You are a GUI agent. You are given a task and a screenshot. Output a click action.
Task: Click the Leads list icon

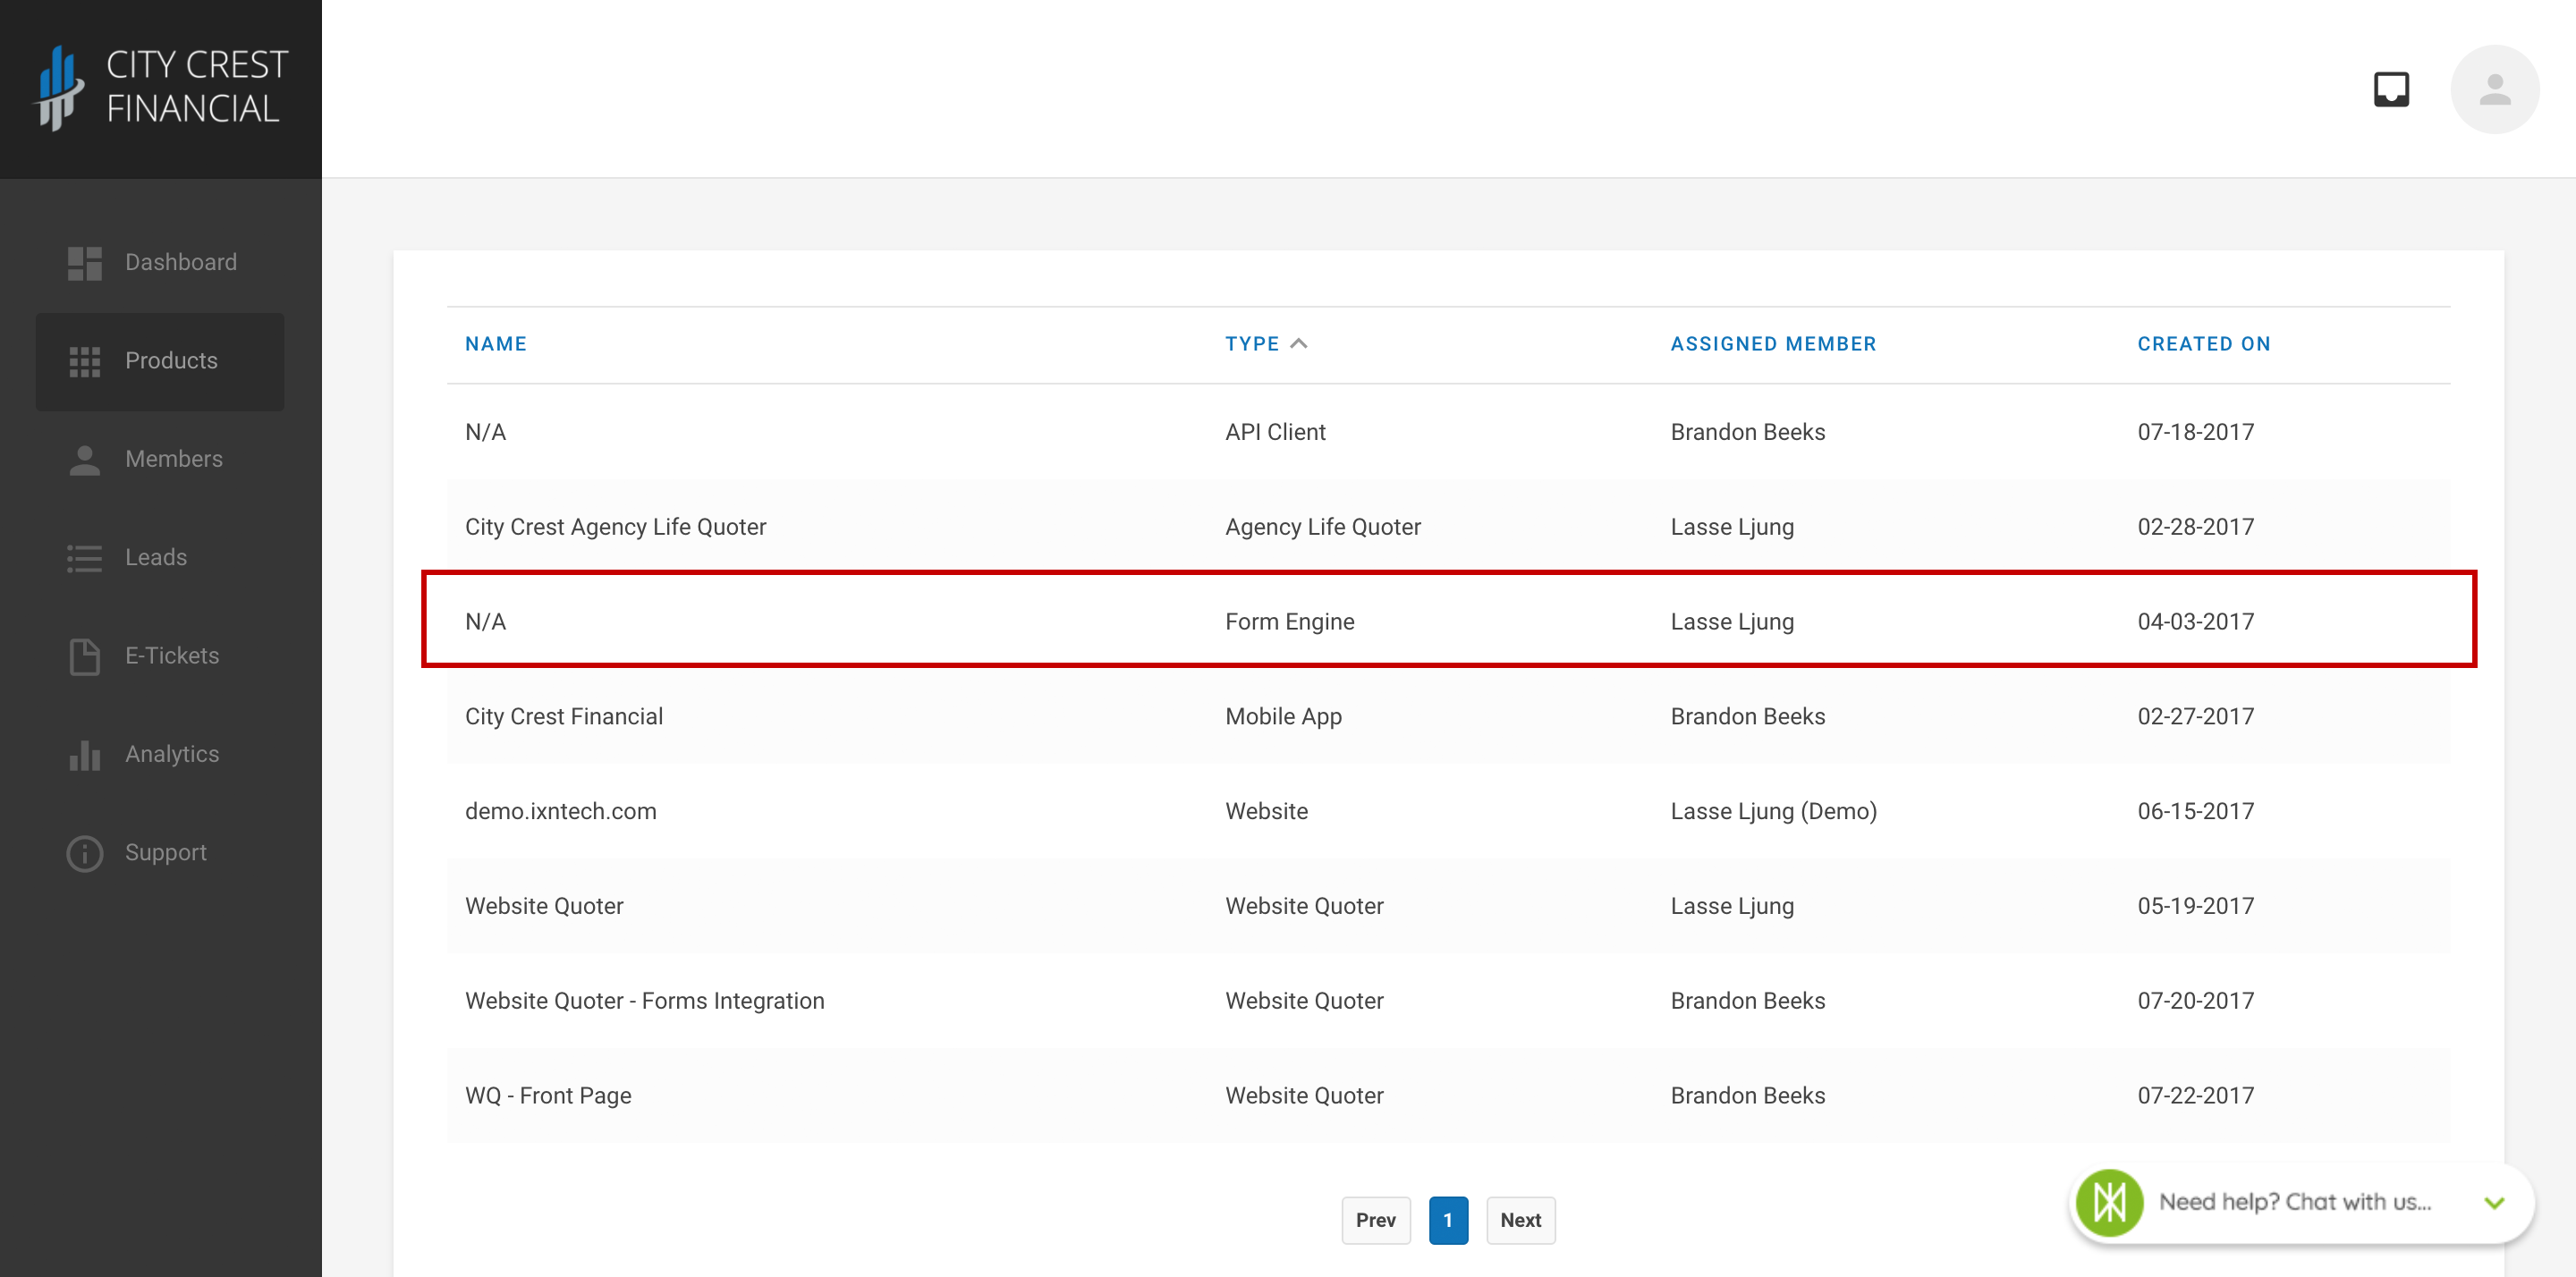85,558
